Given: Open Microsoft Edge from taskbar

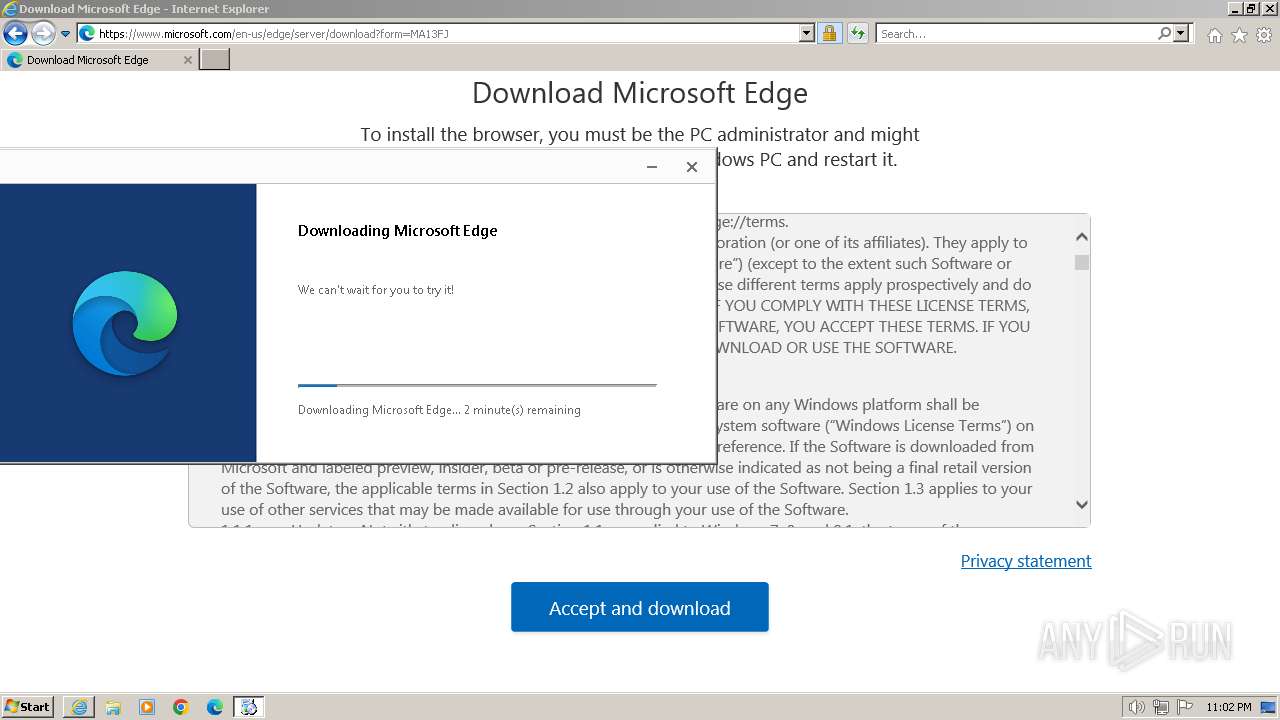Looking at the screenshot, I should [x=215, y=707].
